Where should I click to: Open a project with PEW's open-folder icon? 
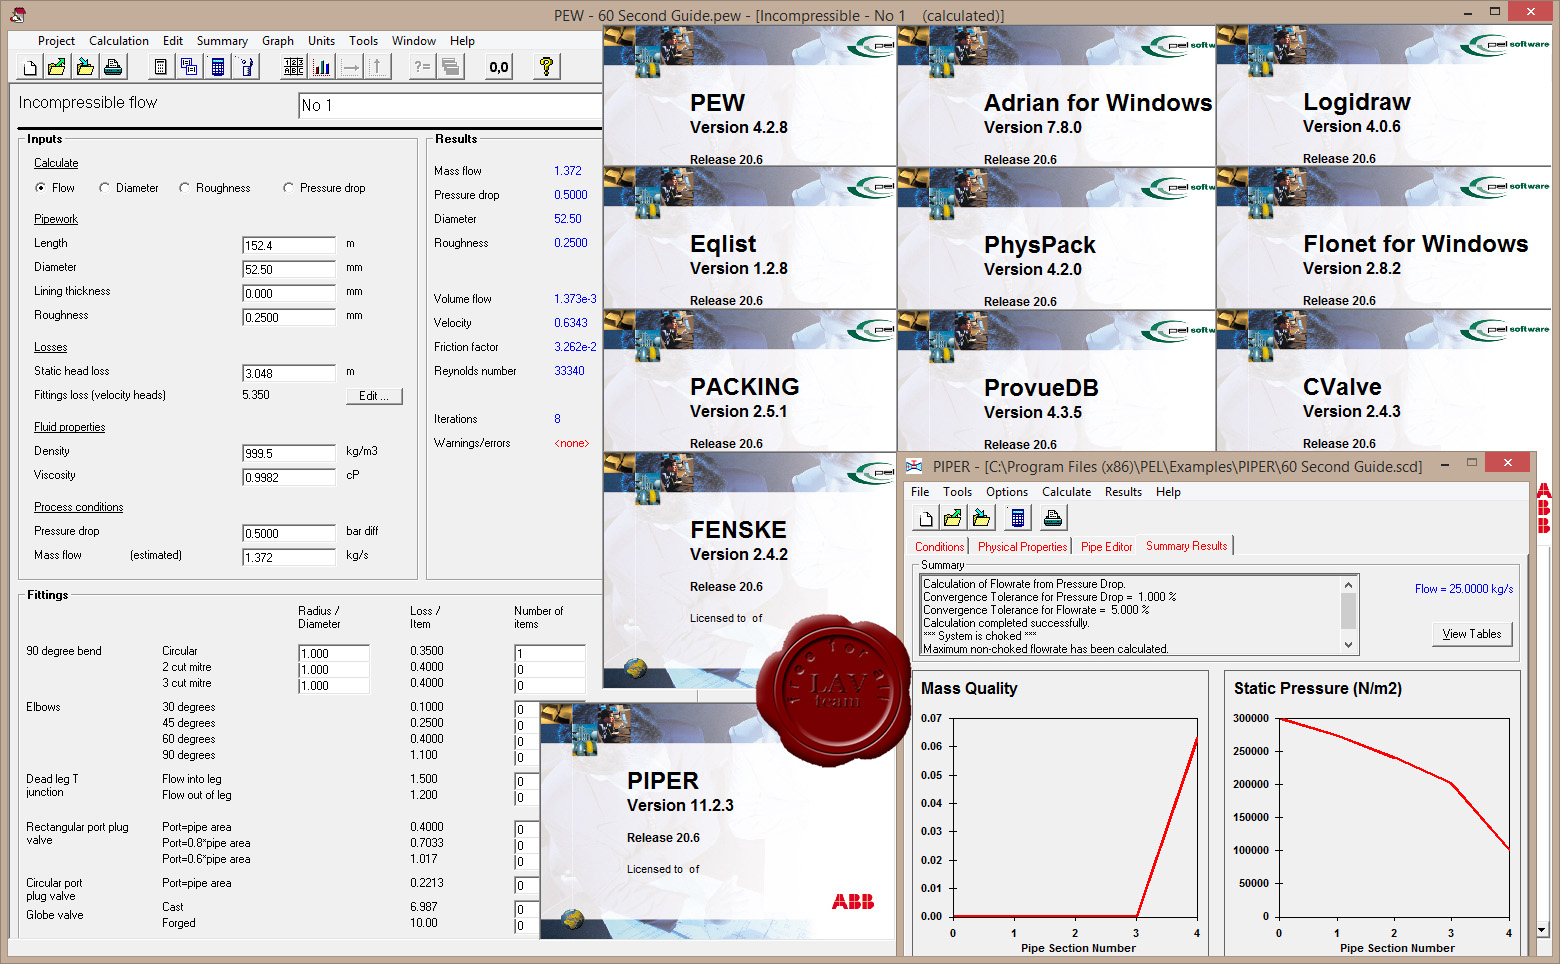point(57,67)
